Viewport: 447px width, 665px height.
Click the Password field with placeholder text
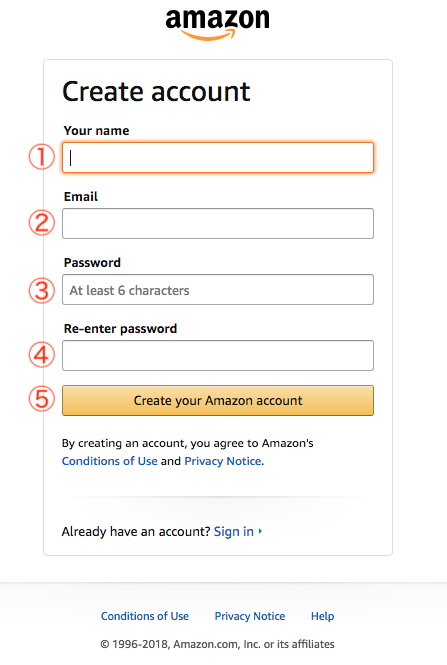pos(218,290)
